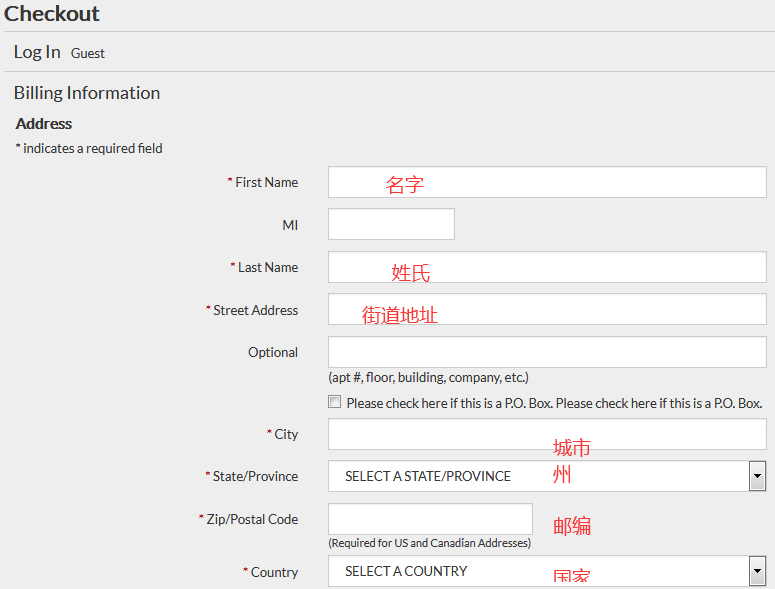Click the Last Name input box
This screenshot has width=775, height=589.
click(547, 267)
